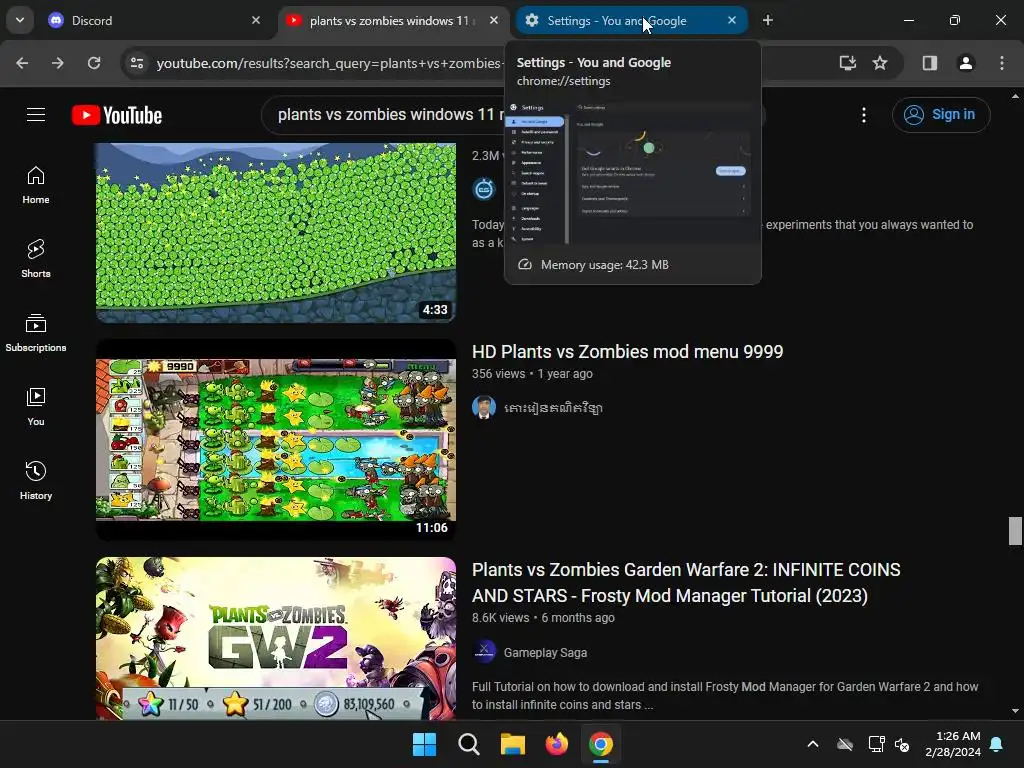Open File Explorer from taskbar

pos(513,744)
